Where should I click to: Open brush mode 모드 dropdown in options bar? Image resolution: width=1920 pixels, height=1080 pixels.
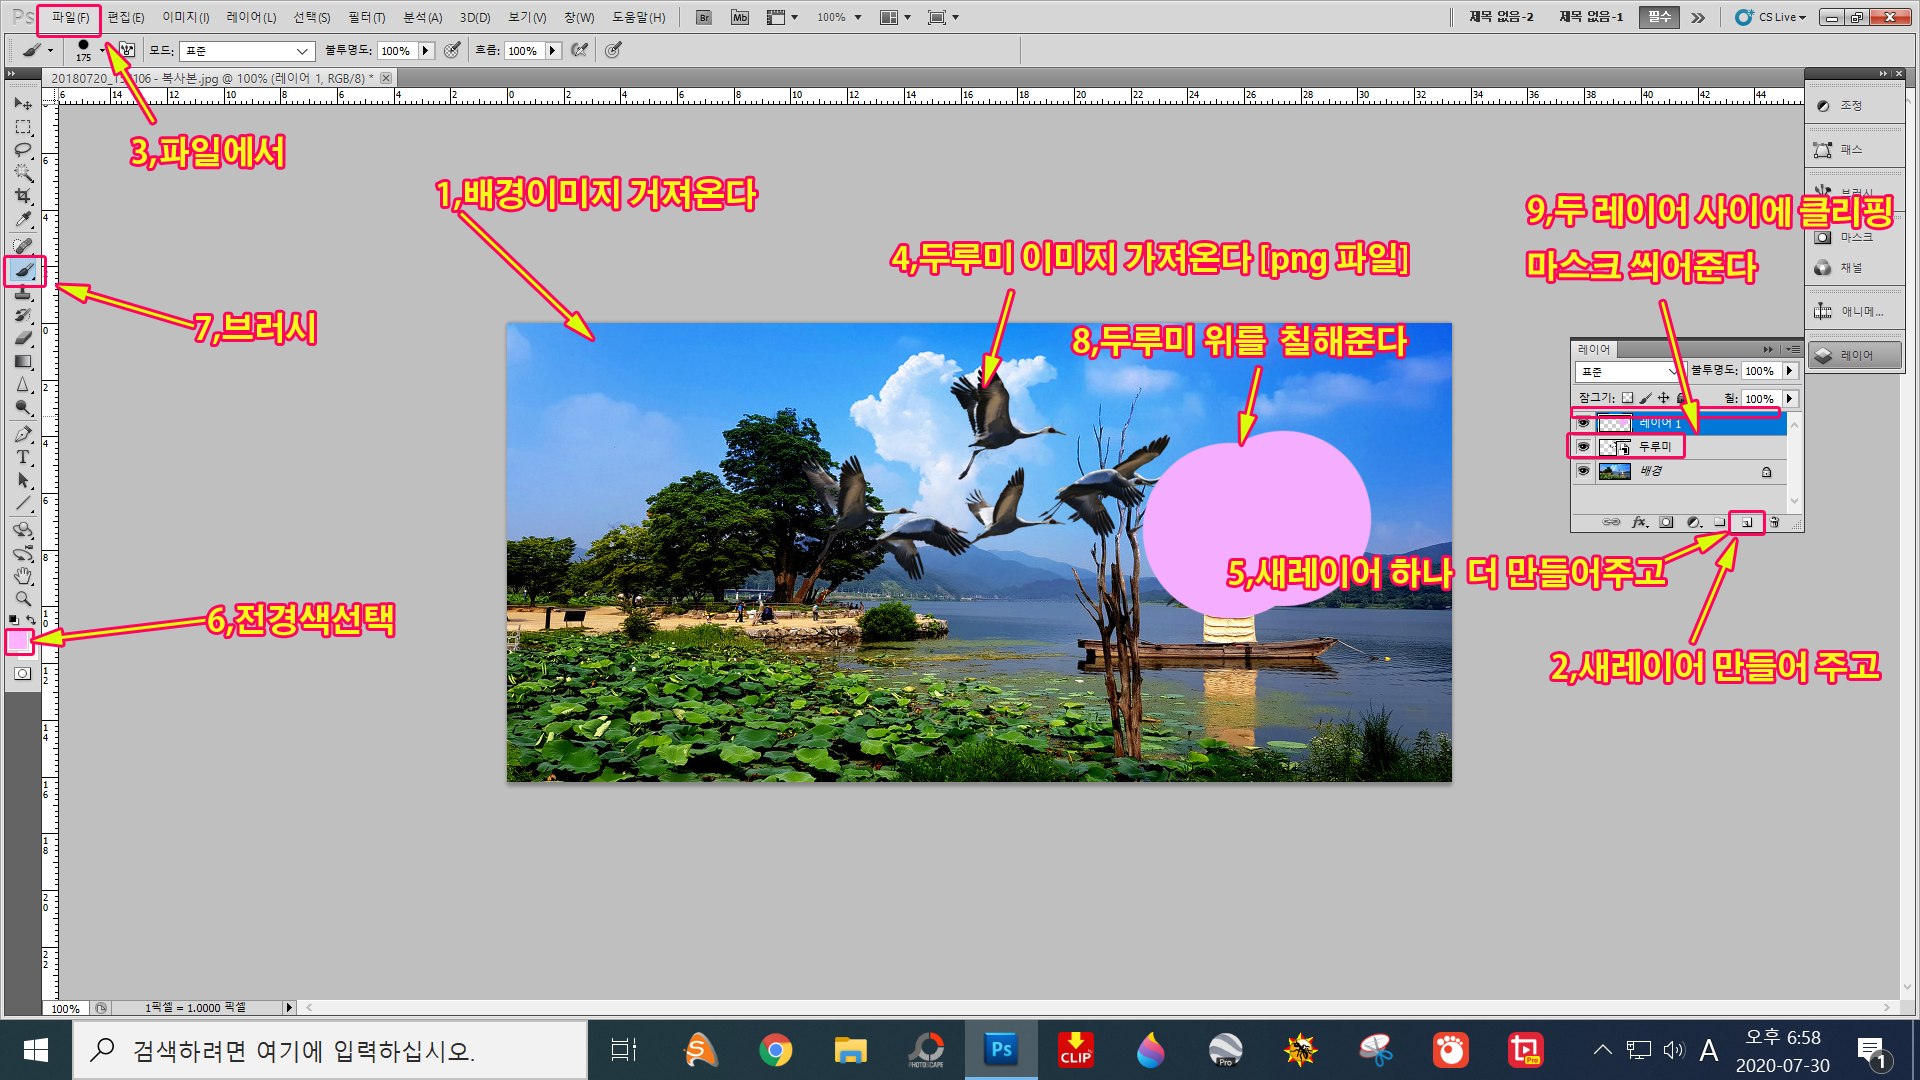tap(247, 51)
